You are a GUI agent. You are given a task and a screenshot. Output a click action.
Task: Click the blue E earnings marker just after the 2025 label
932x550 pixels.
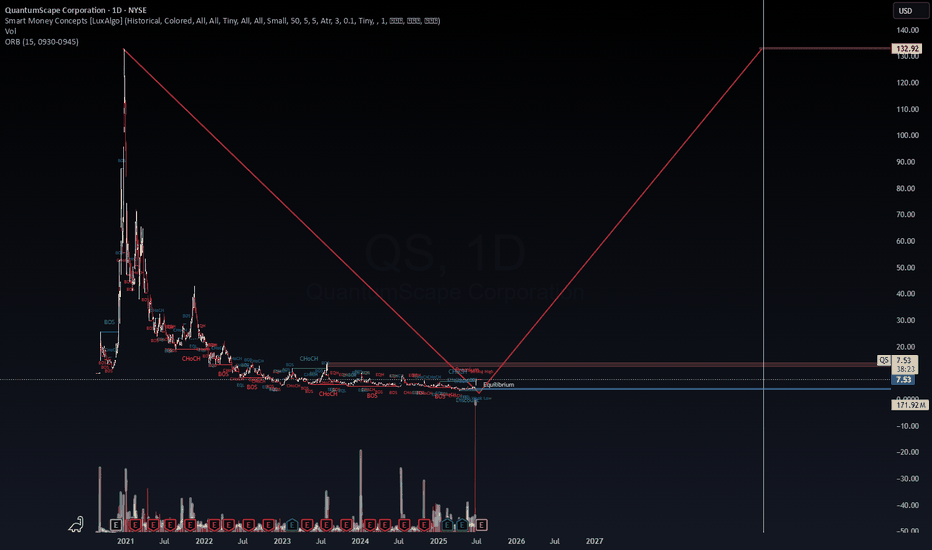(x=447, y=524)
